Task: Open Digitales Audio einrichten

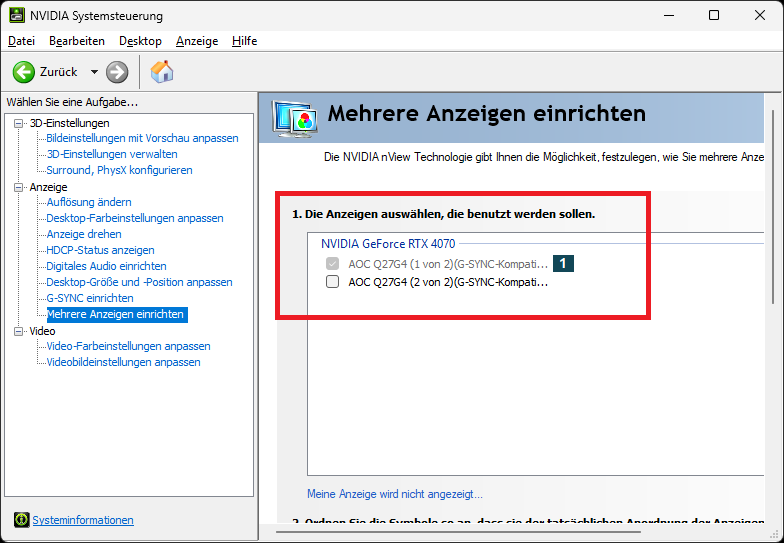Action: coord(106,266)
